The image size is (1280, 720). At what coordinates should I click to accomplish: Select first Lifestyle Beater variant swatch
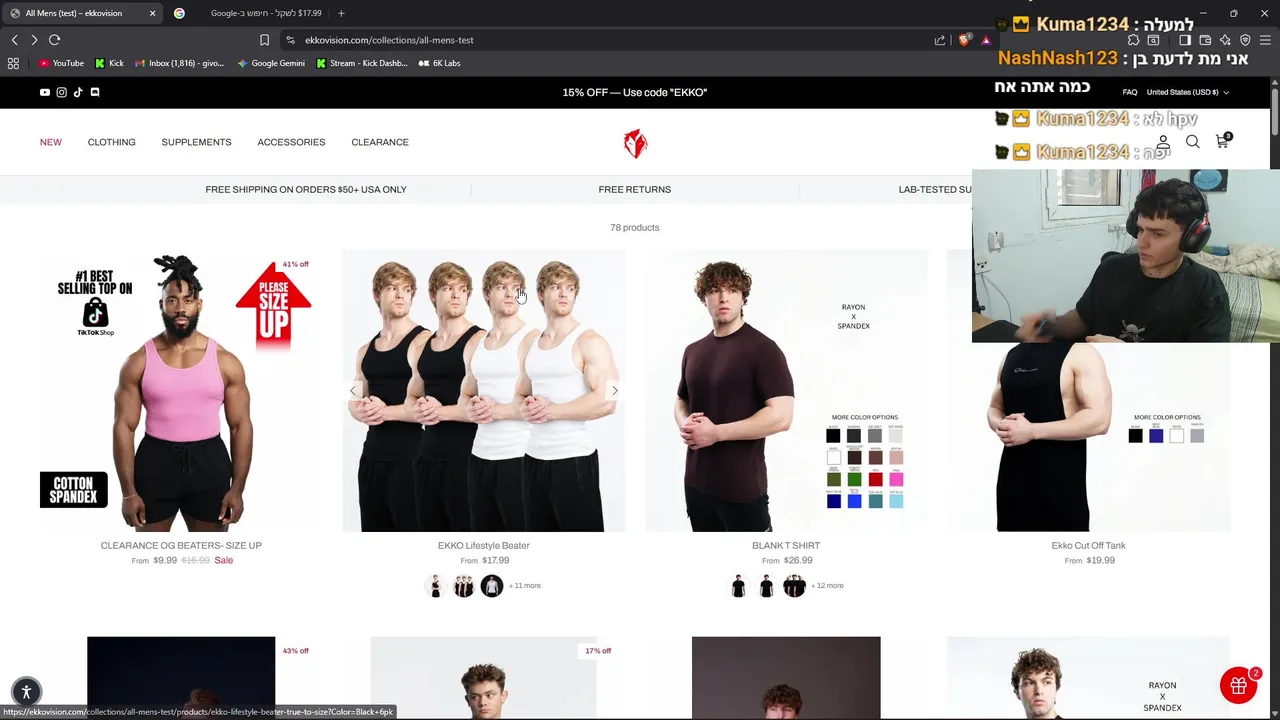435,587
